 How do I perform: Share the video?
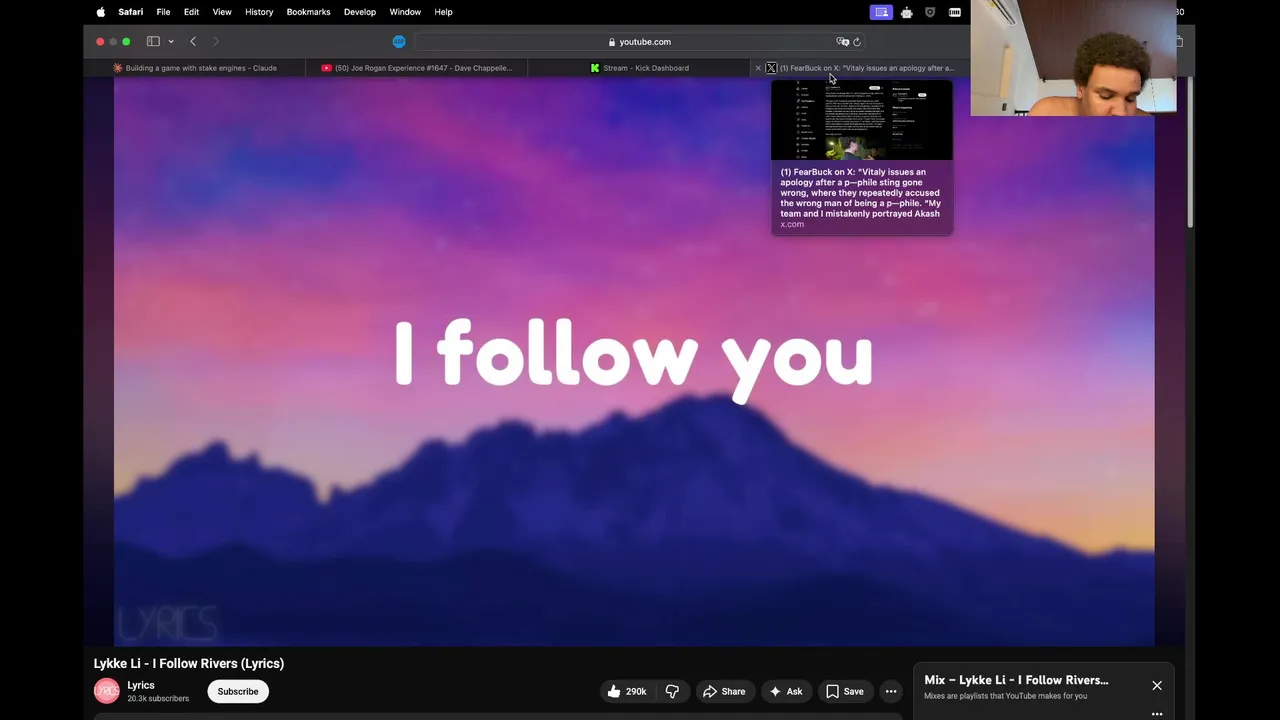tap(724, 691)
